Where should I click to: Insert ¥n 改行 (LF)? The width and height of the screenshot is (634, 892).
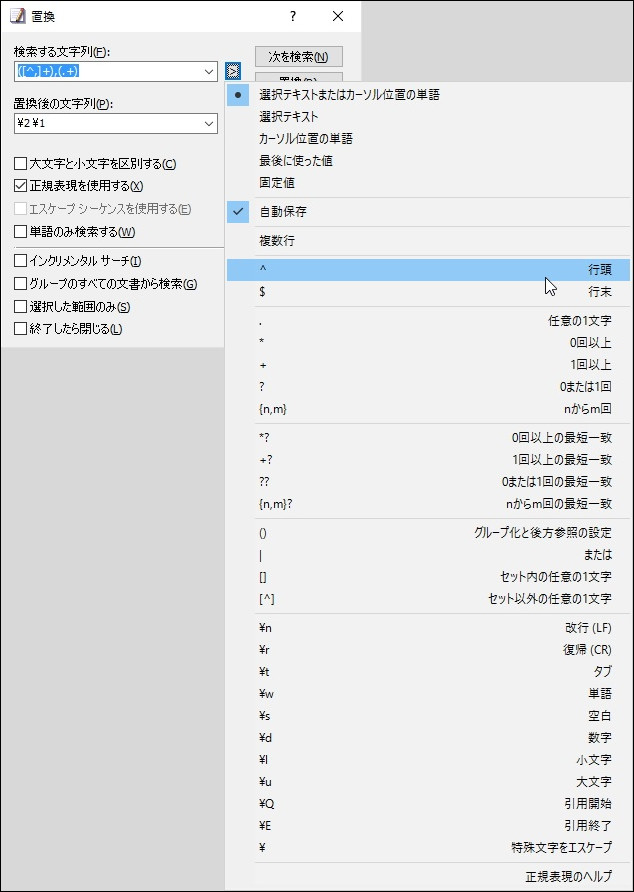click(x=429, y=628)
